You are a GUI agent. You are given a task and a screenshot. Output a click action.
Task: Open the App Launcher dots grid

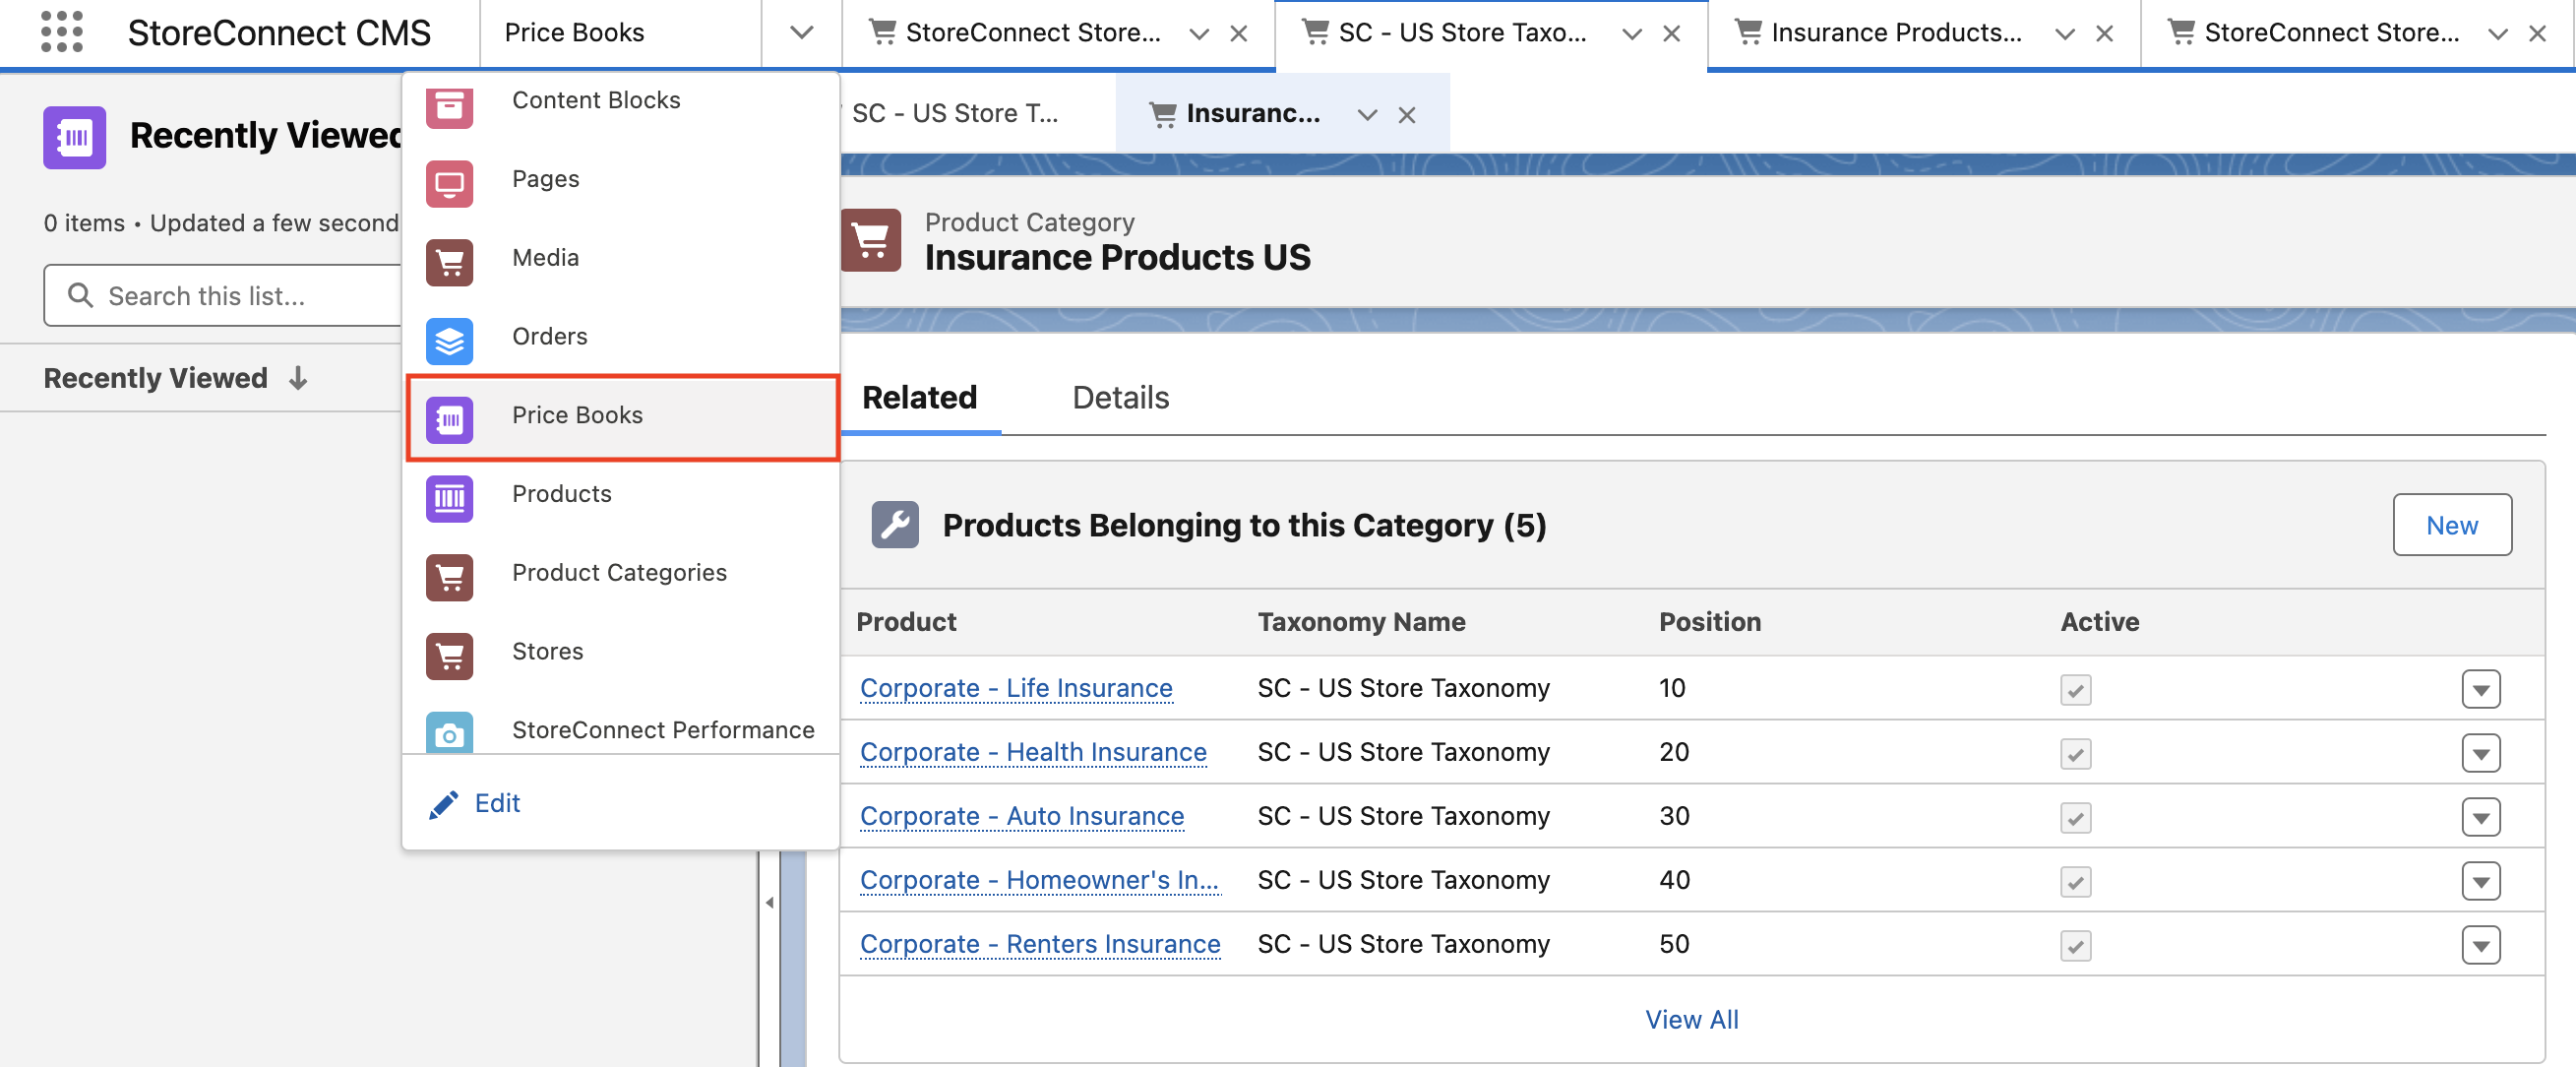(61, 32)
